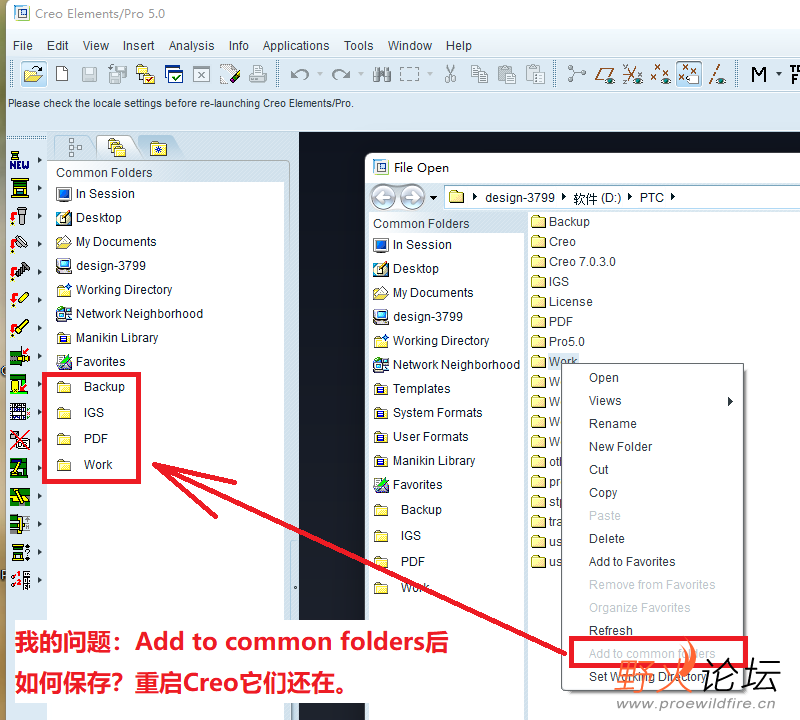Screen dimensions: 800x720
Task: Open dropdown arrow beside M icon
Action: click(x=779, y=75)
